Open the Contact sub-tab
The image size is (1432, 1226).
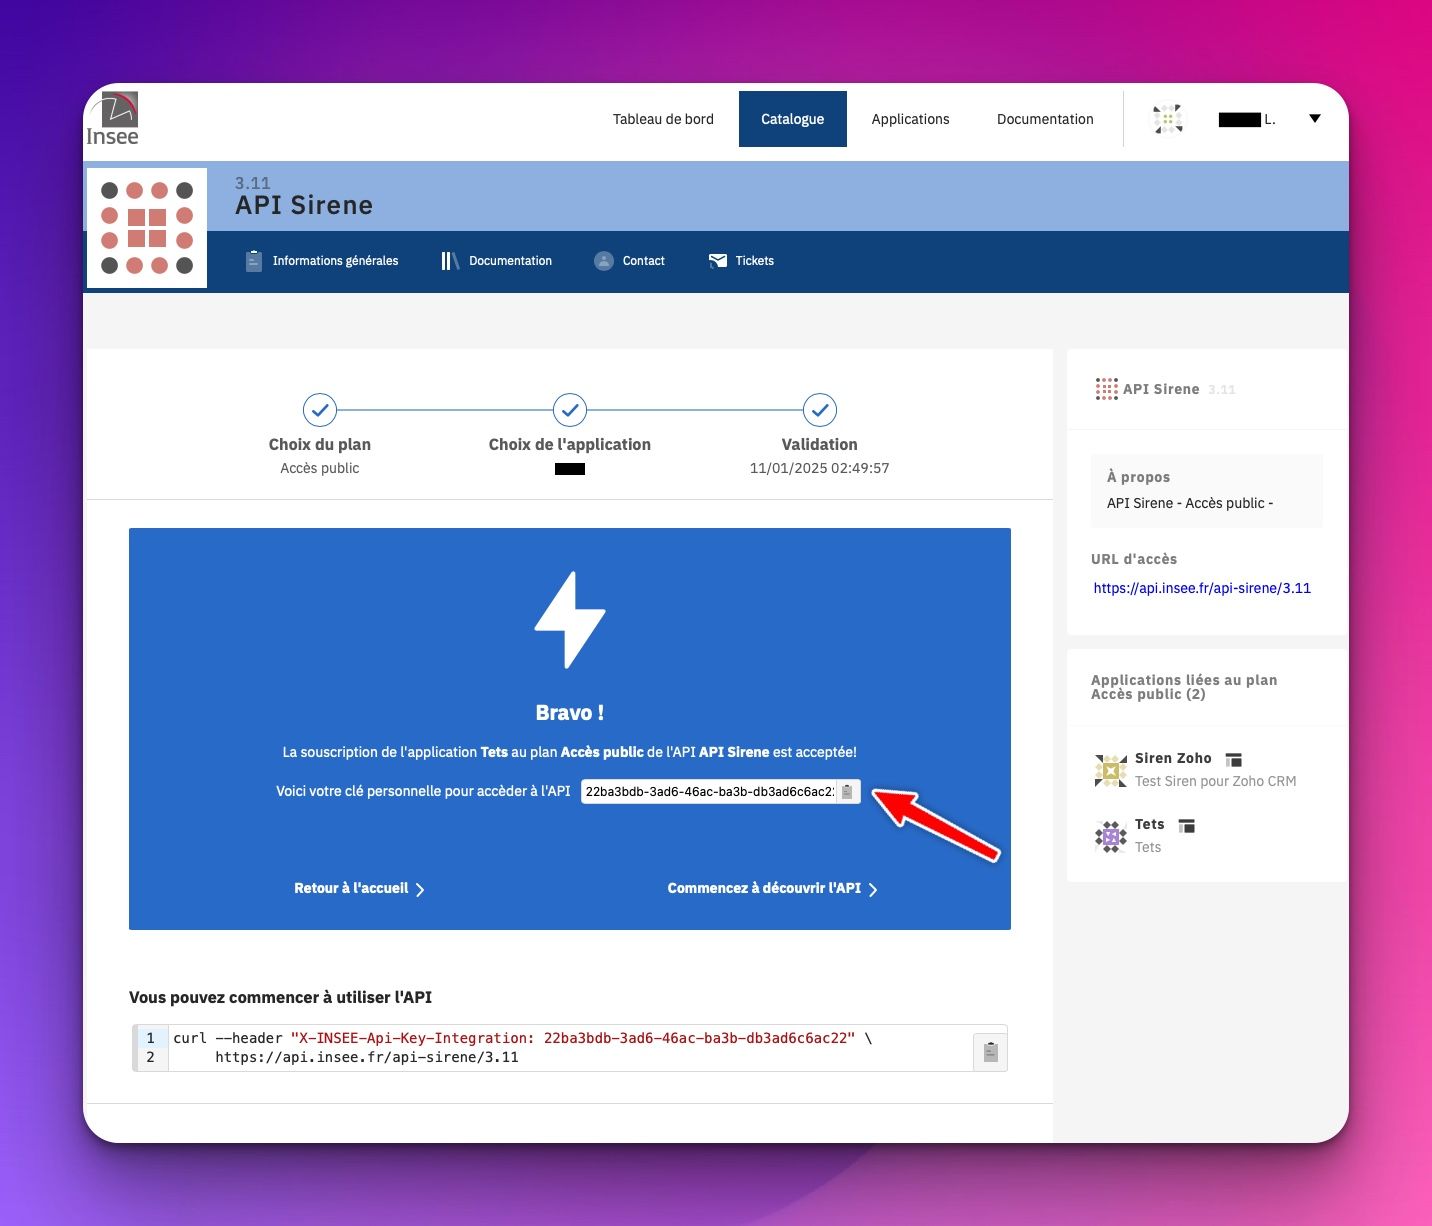(643, 261)
